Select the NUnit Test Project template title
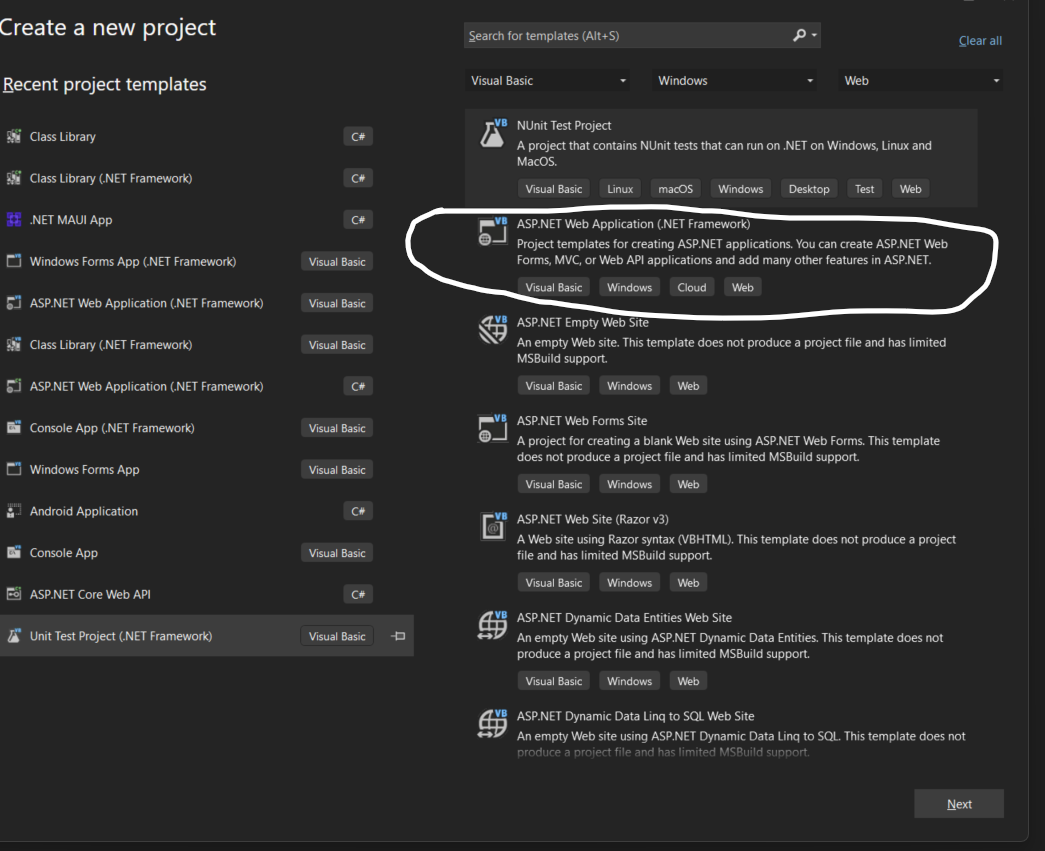The height and width of the screenshot is (851, 1045). [564, 125]
